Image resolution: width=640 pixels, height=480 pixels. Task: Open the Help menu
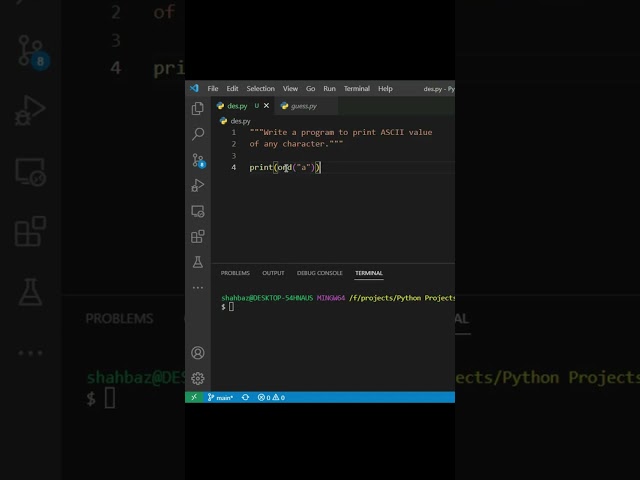coord(385,89)
